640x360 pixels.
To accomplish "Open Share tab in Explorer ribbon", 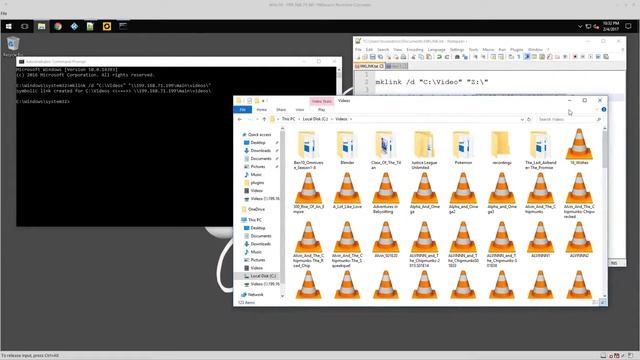I will (x=281, y=109).
